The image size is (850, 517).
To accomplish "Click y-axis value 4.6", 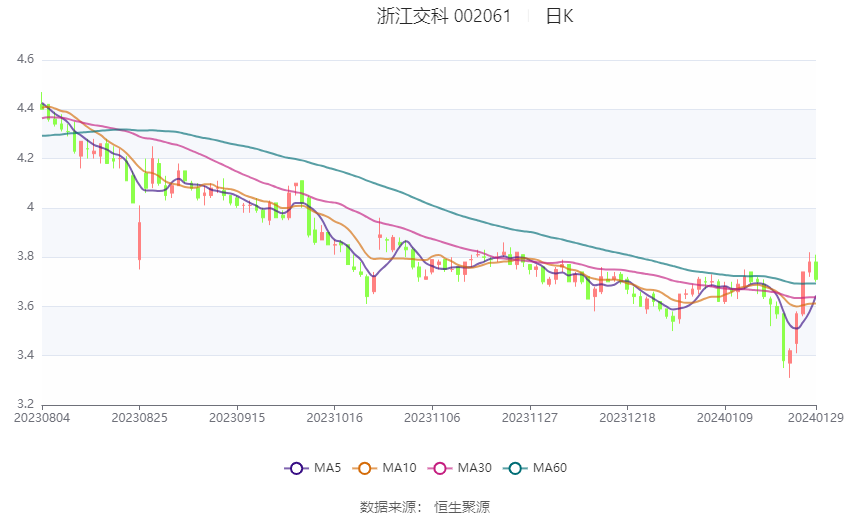I will pyautogui.click(x=25, y=59).
